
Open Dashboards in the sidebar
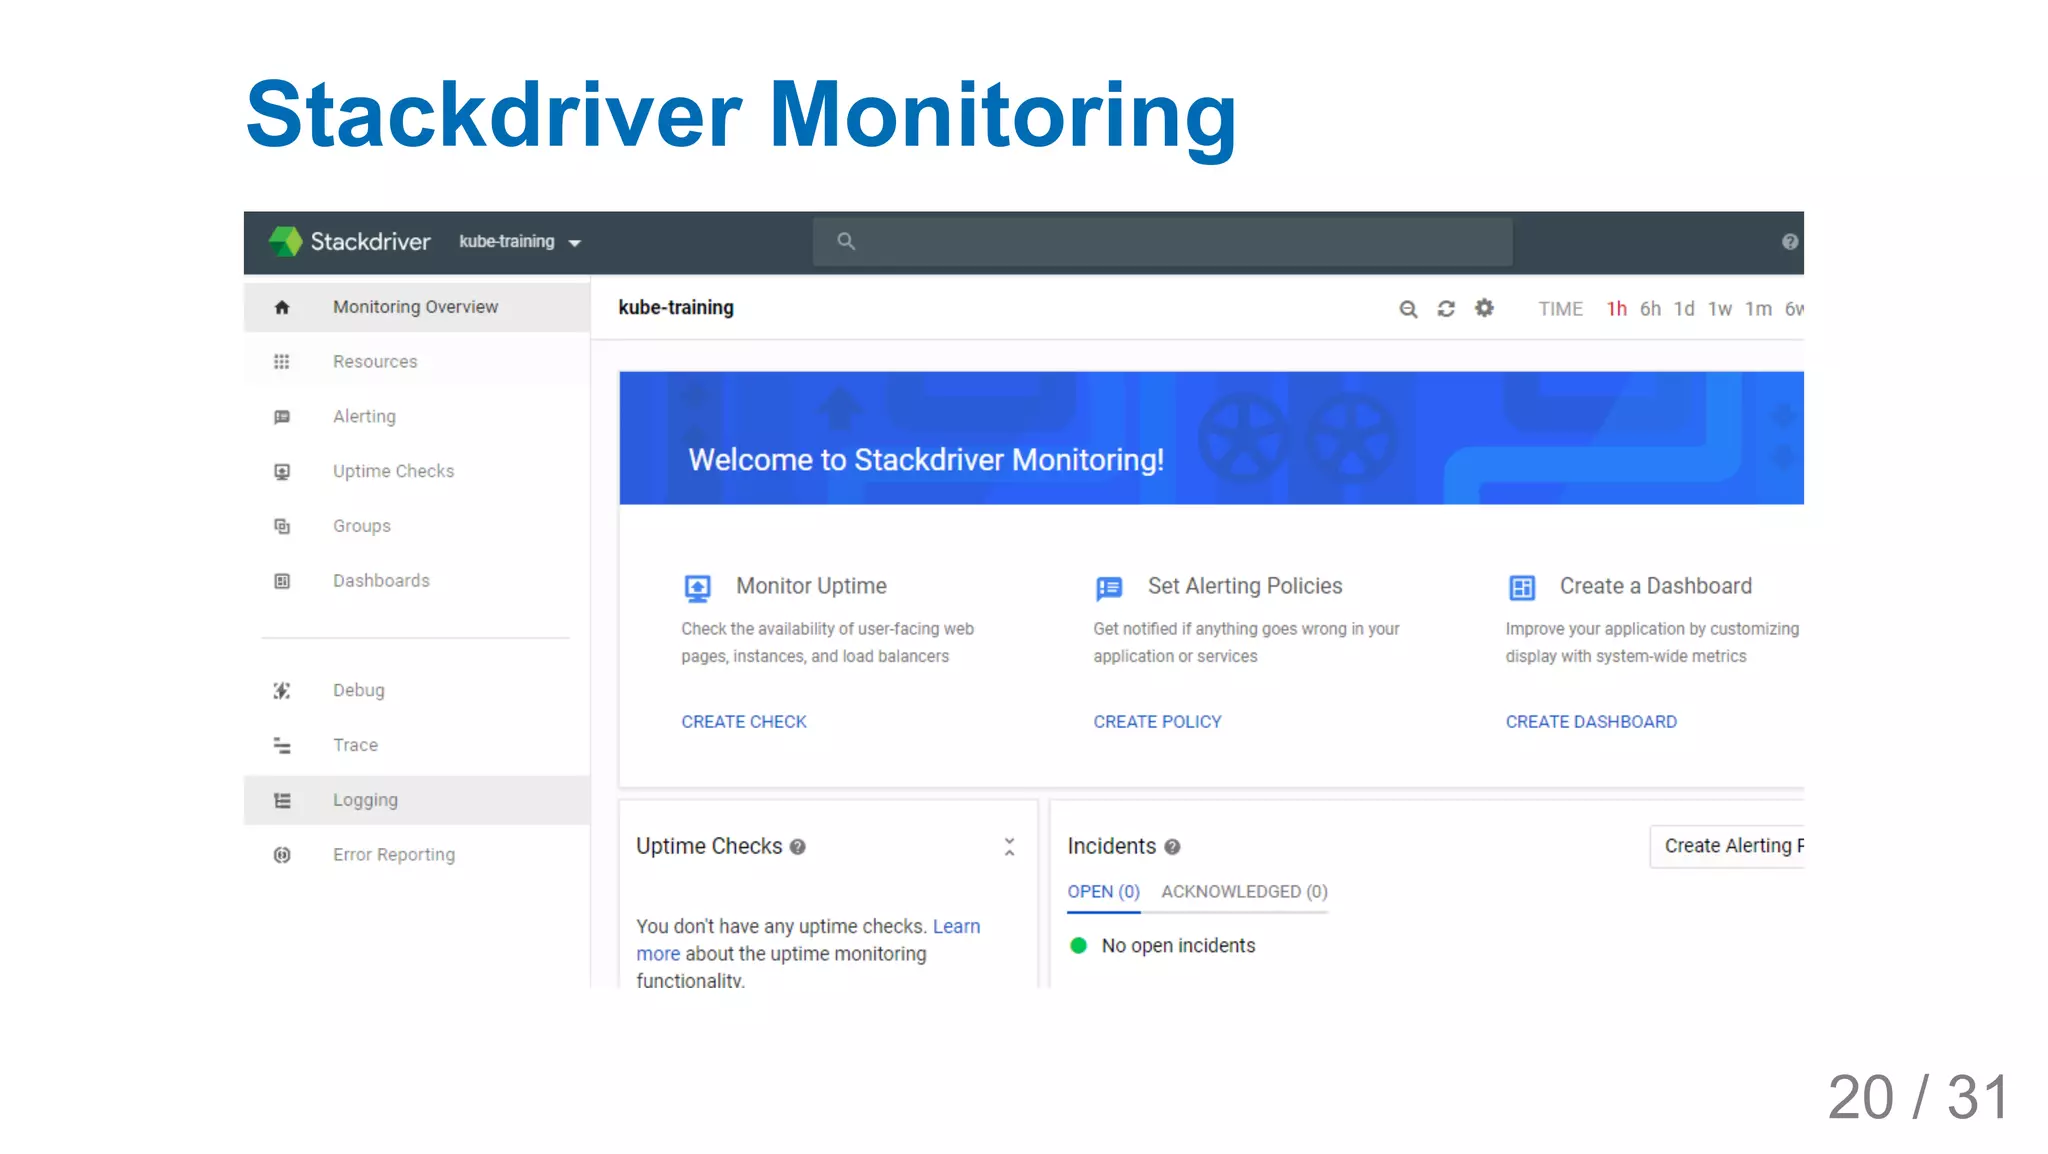tap(417, 581)
